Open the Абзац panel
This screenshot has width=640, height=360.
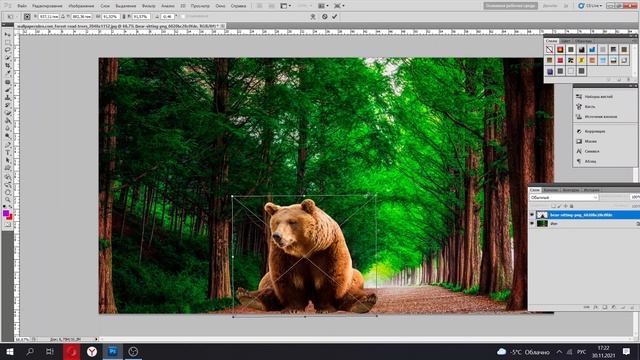(586, 162)
